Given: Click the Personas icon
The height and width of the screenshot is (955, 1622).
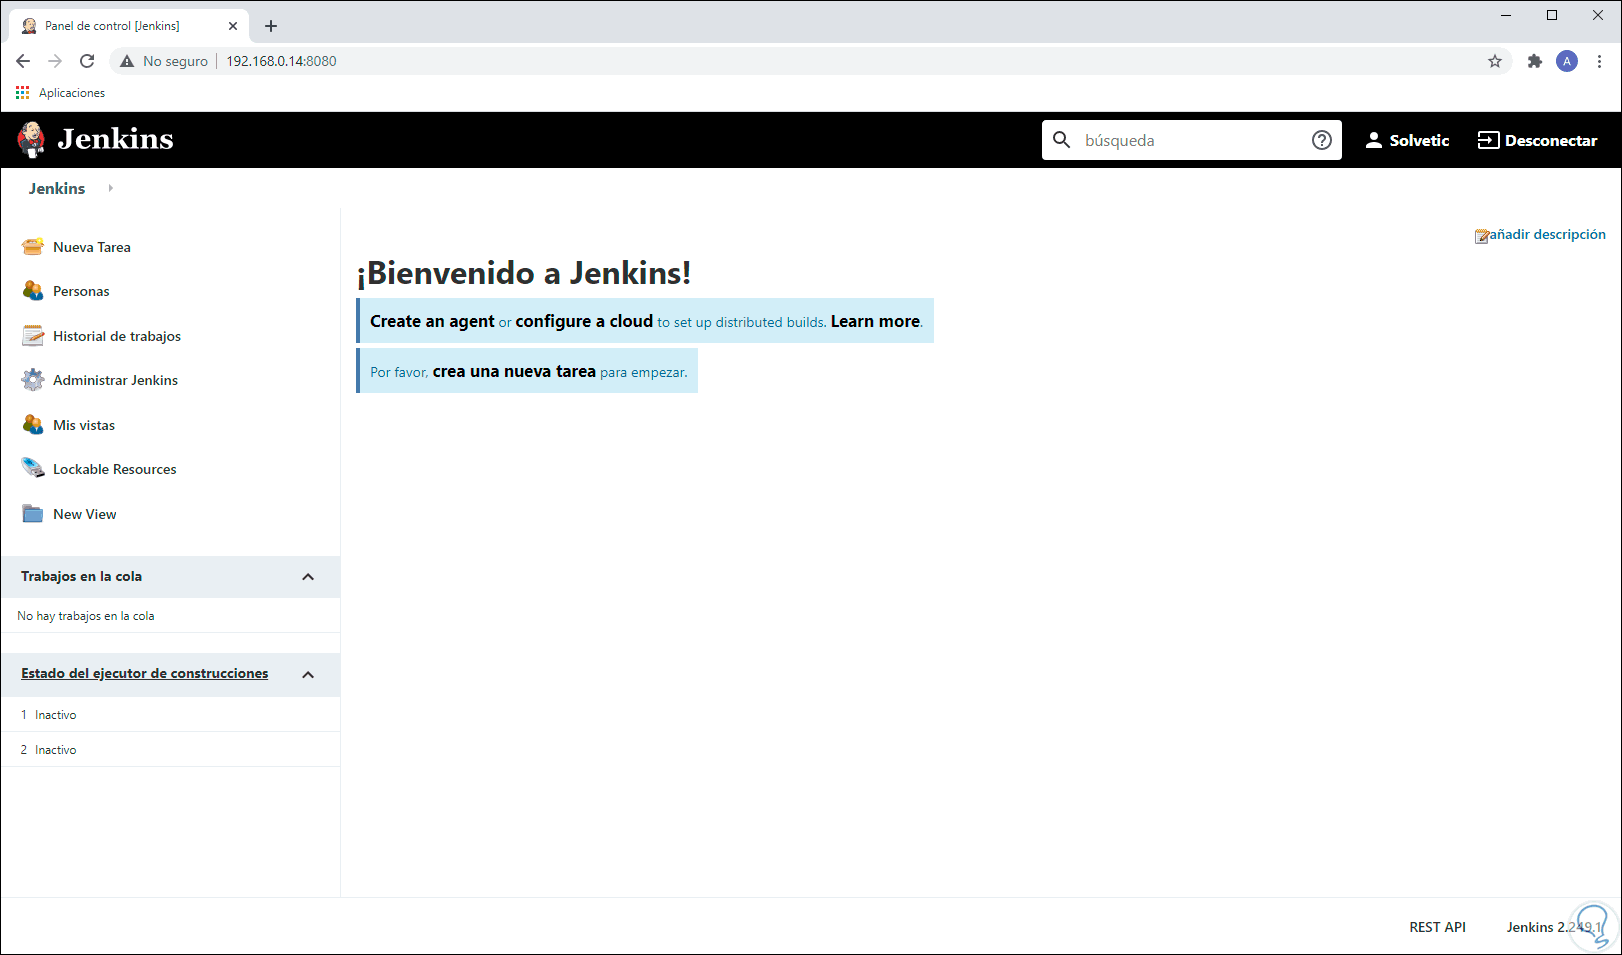Looking at the screenshot, I should pyautogui.click(x=33, y=291).
